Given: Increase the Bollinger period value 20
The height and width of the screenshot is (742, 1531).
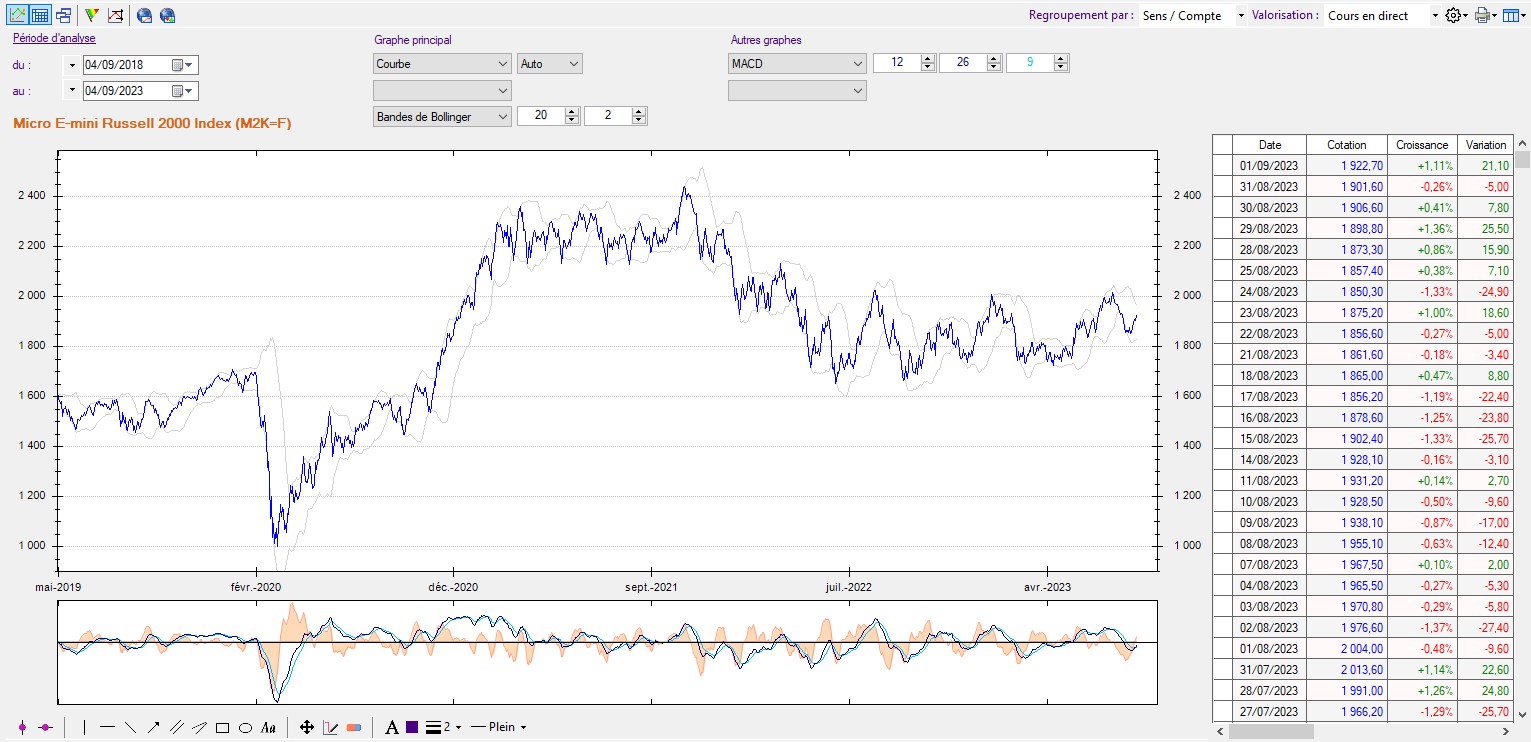Looking at the screenshot, I should point(572,112).
